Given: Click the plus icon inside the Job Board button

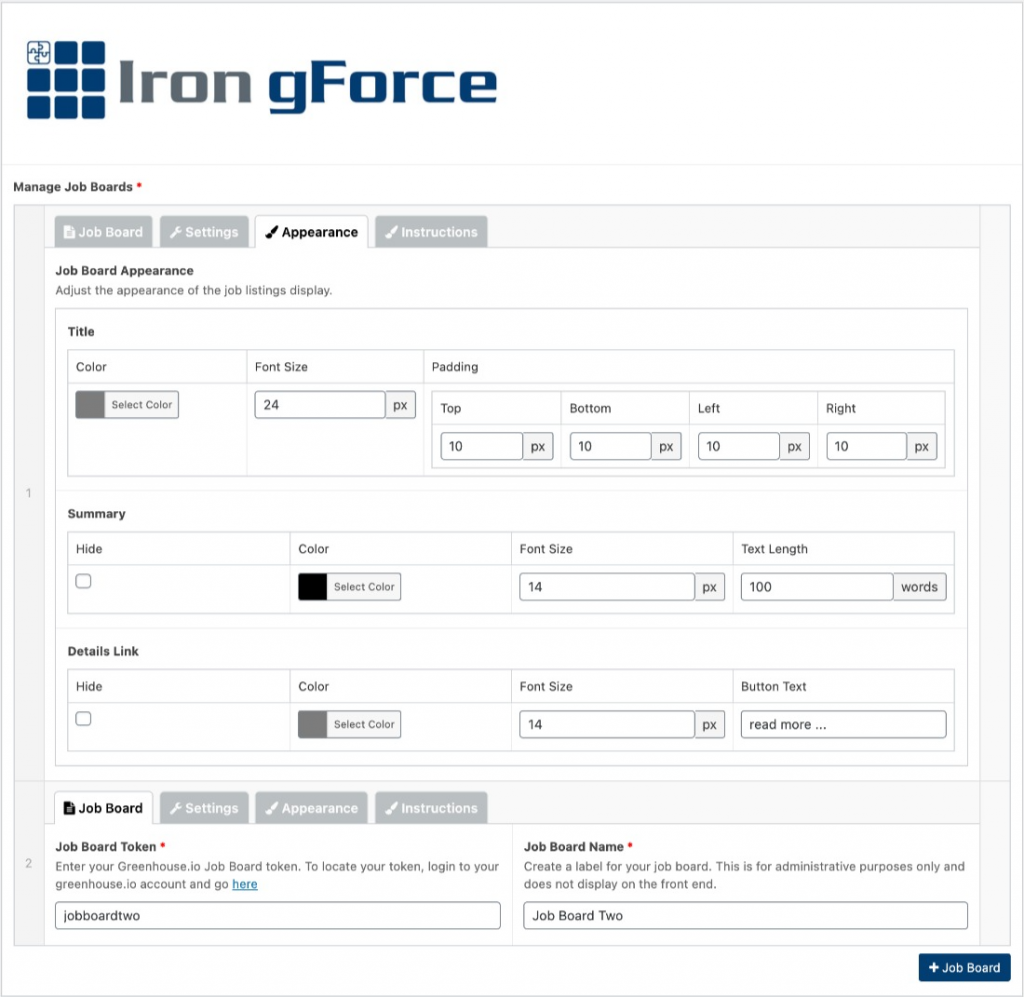Looking at the screenshot, I should [x=934, y=967].
